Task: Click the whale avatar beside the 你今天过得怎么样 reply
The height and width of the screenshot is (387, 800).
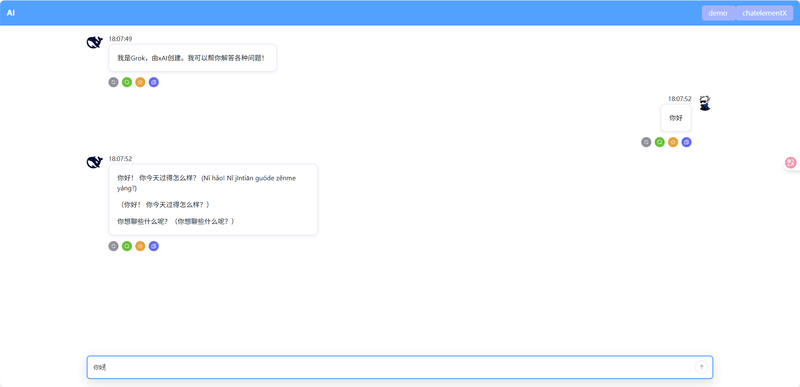Action: click(94, 162)
